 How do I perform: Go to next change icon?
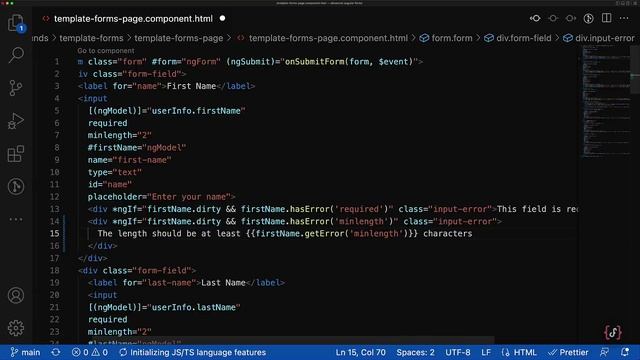[571, 18]
